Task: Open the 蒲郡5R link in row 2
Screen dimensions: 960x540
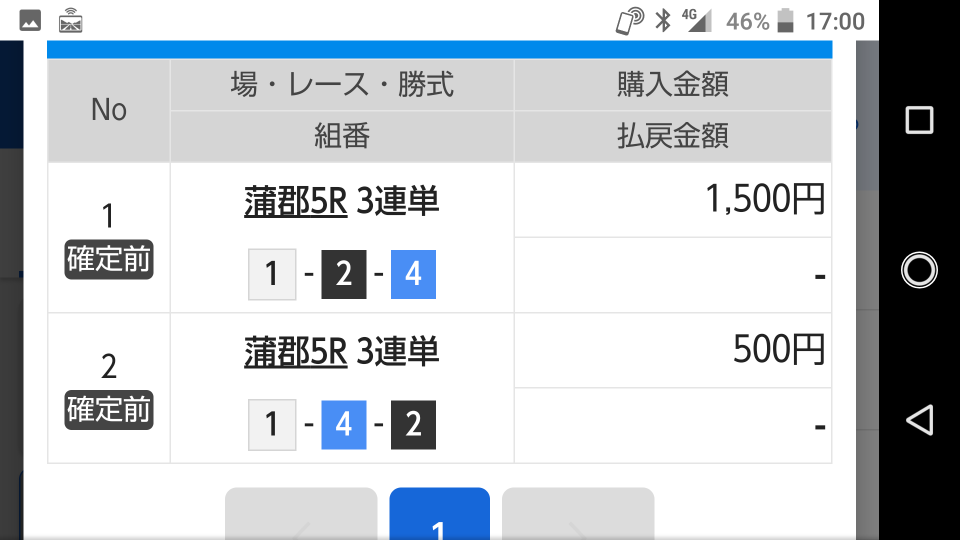Action: click(x=296, y=351)
